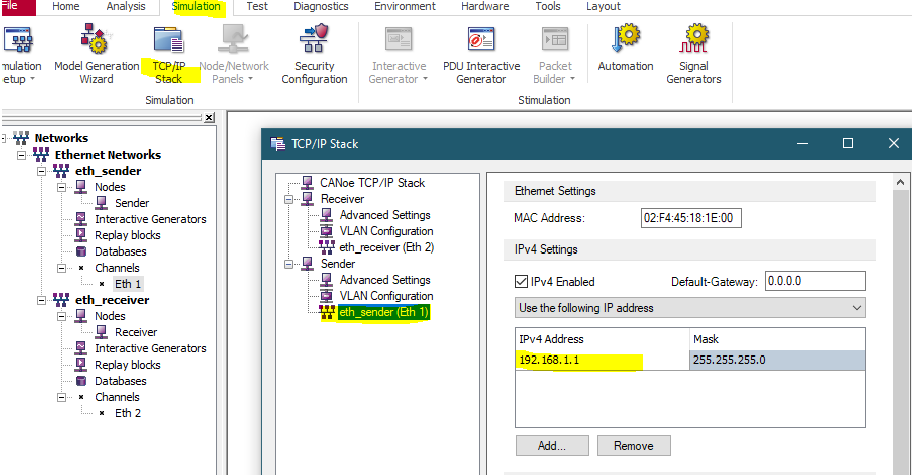The height and width of the screenshot is (476, 912).
Task: Open Interactive Generator dropdown
Action: point(398,54)
